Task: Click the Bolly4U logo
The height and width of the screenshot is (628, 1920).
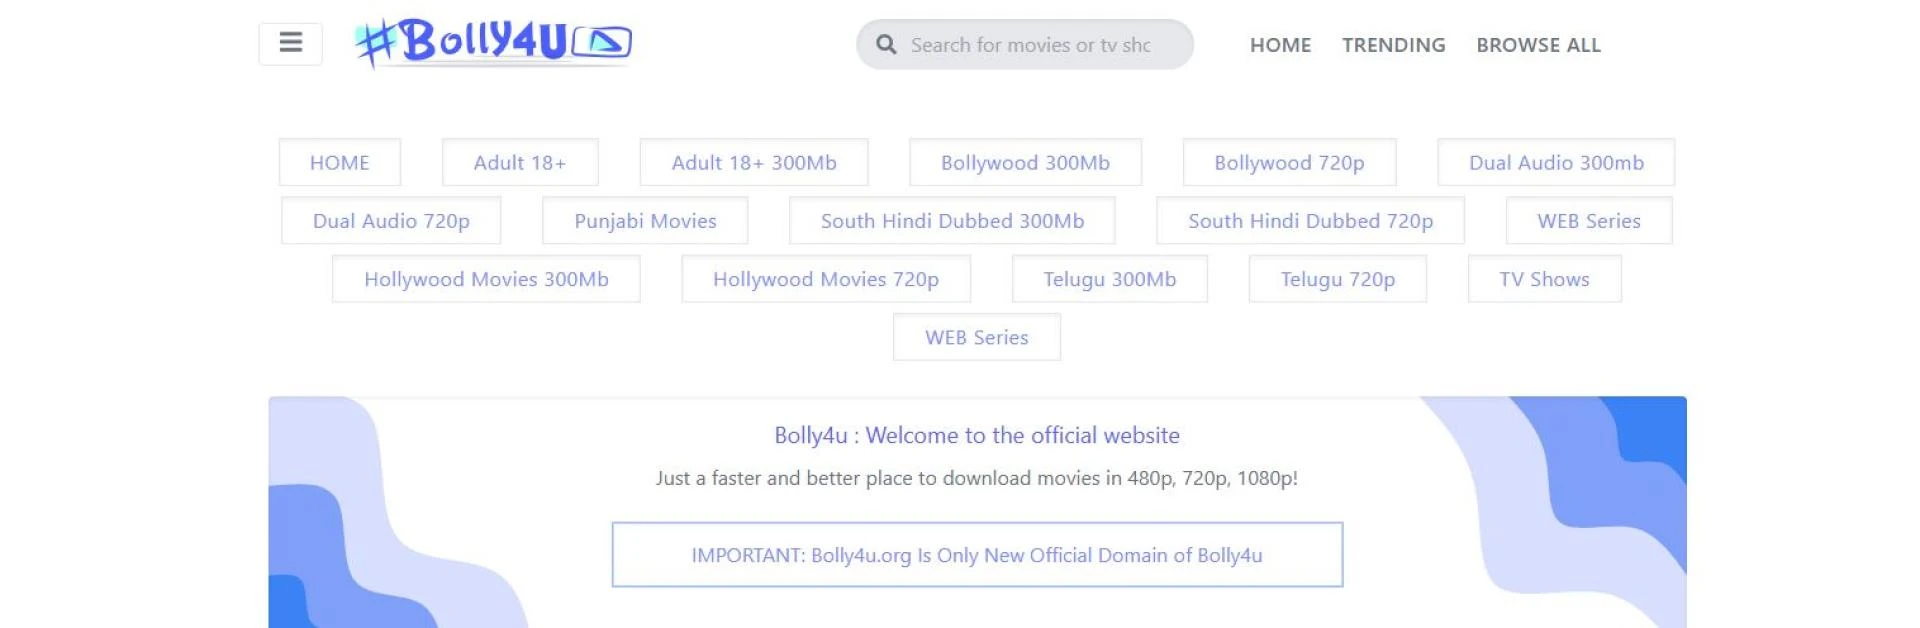Action: 493,43
